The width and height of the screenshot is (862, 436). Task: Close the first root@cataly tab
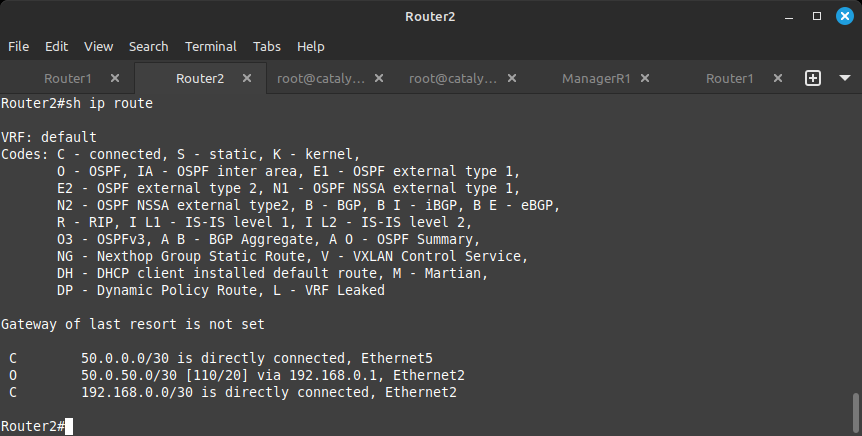[379, 78]
